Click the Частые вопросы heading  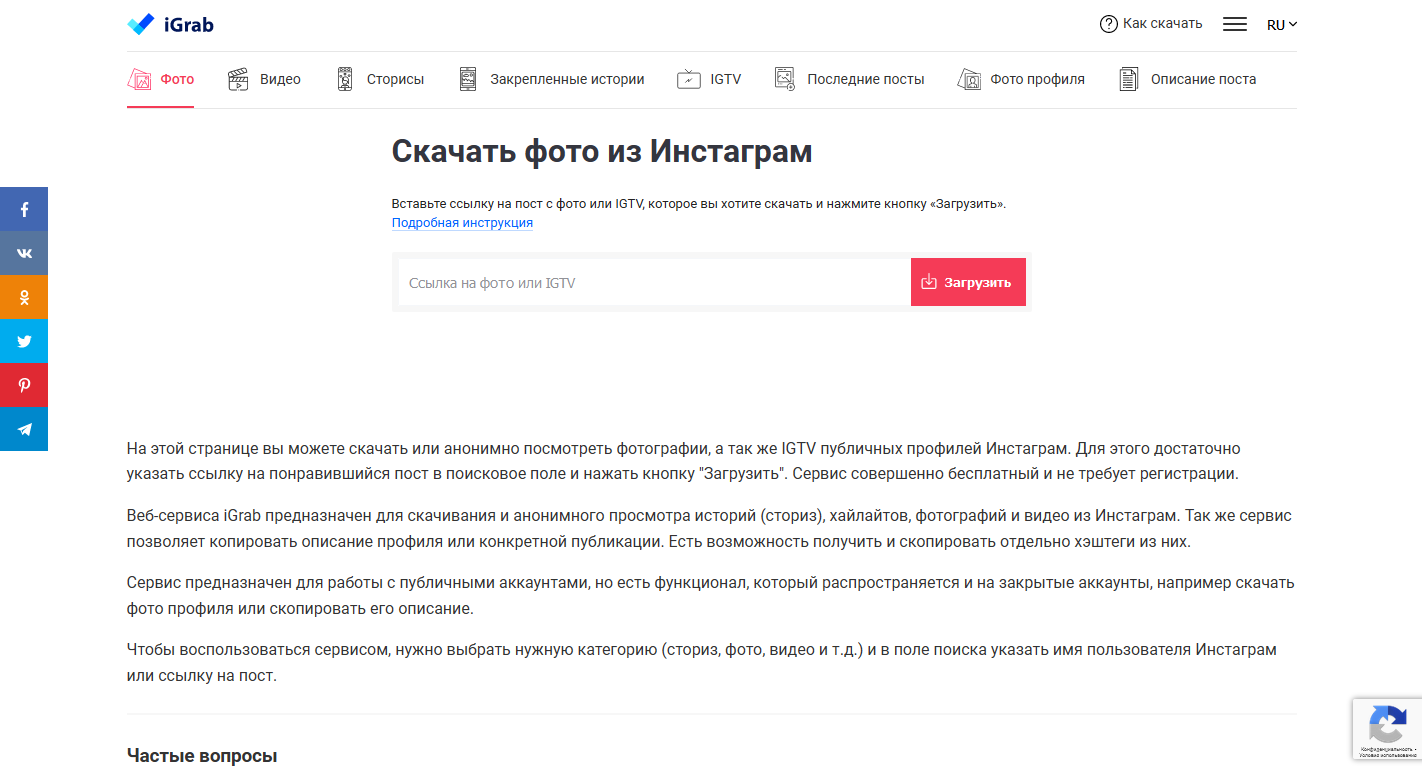[x=202, y=756]
